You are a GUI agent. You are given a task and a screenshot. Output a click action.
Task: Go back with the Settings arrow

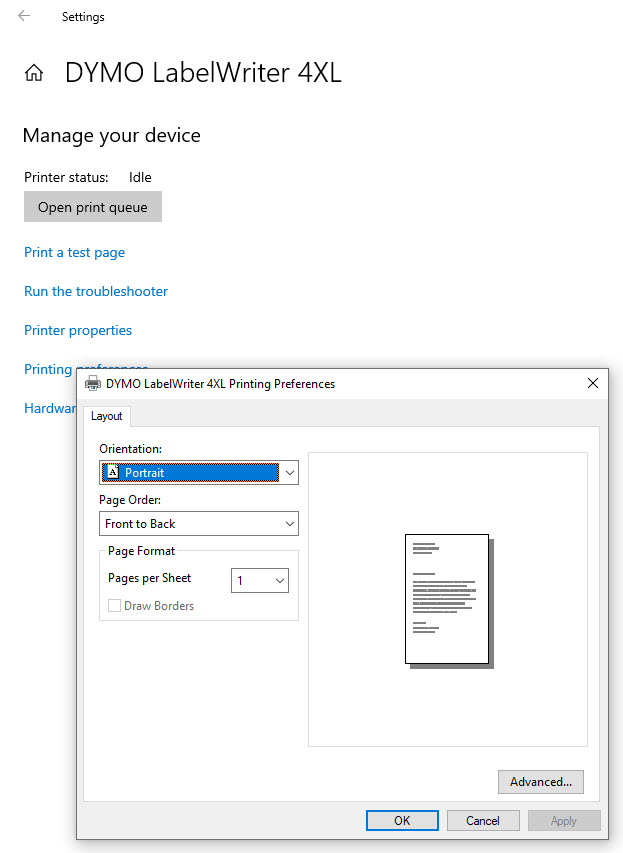[24, 16]
